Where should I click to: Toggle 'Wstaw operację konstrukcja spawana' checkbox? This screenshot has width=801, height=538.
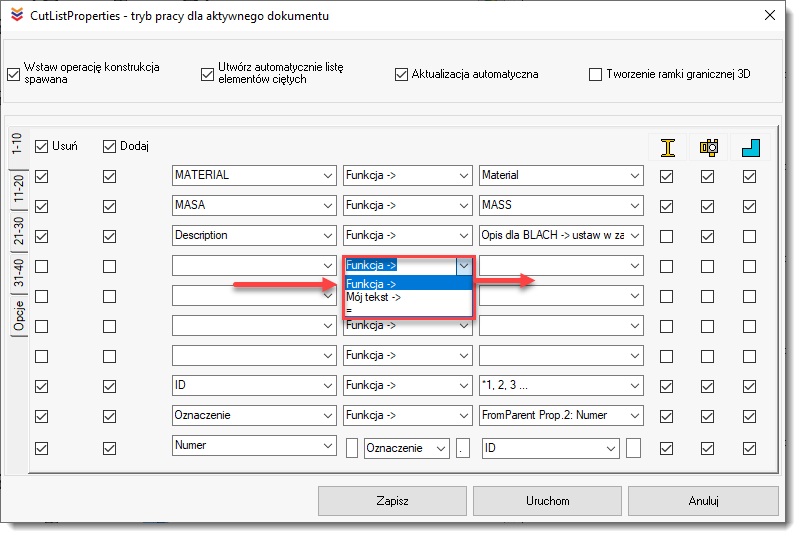14,73
